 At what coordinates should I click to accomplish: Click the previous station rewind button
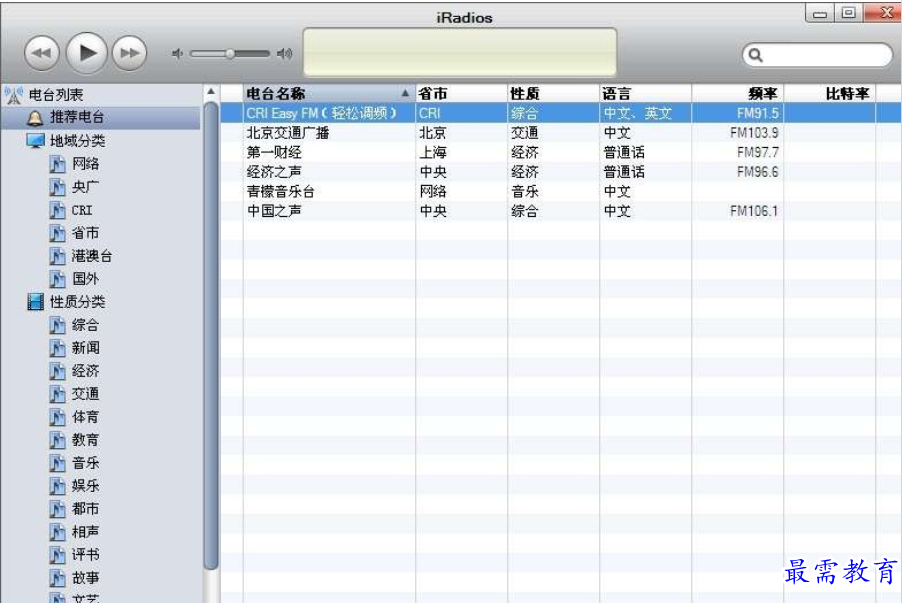pyautogui.click(x=42, y=53)
